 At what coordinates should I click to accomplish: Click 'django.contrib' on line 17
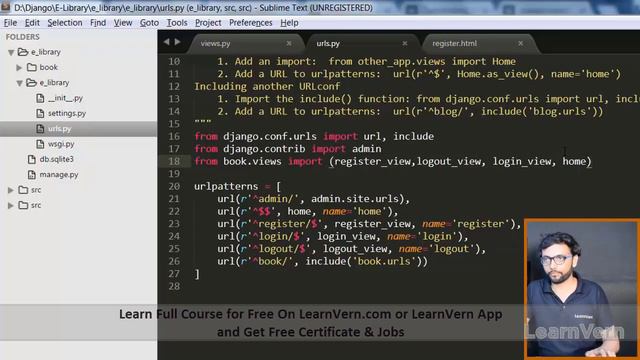264,149
